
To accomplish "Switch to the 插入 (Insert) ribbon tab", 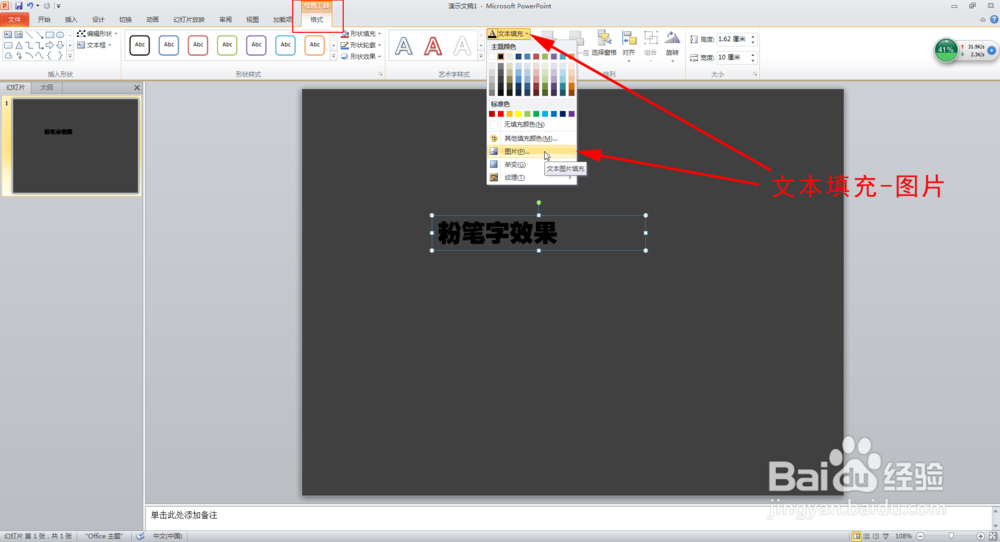I will [x=71, y=20].
